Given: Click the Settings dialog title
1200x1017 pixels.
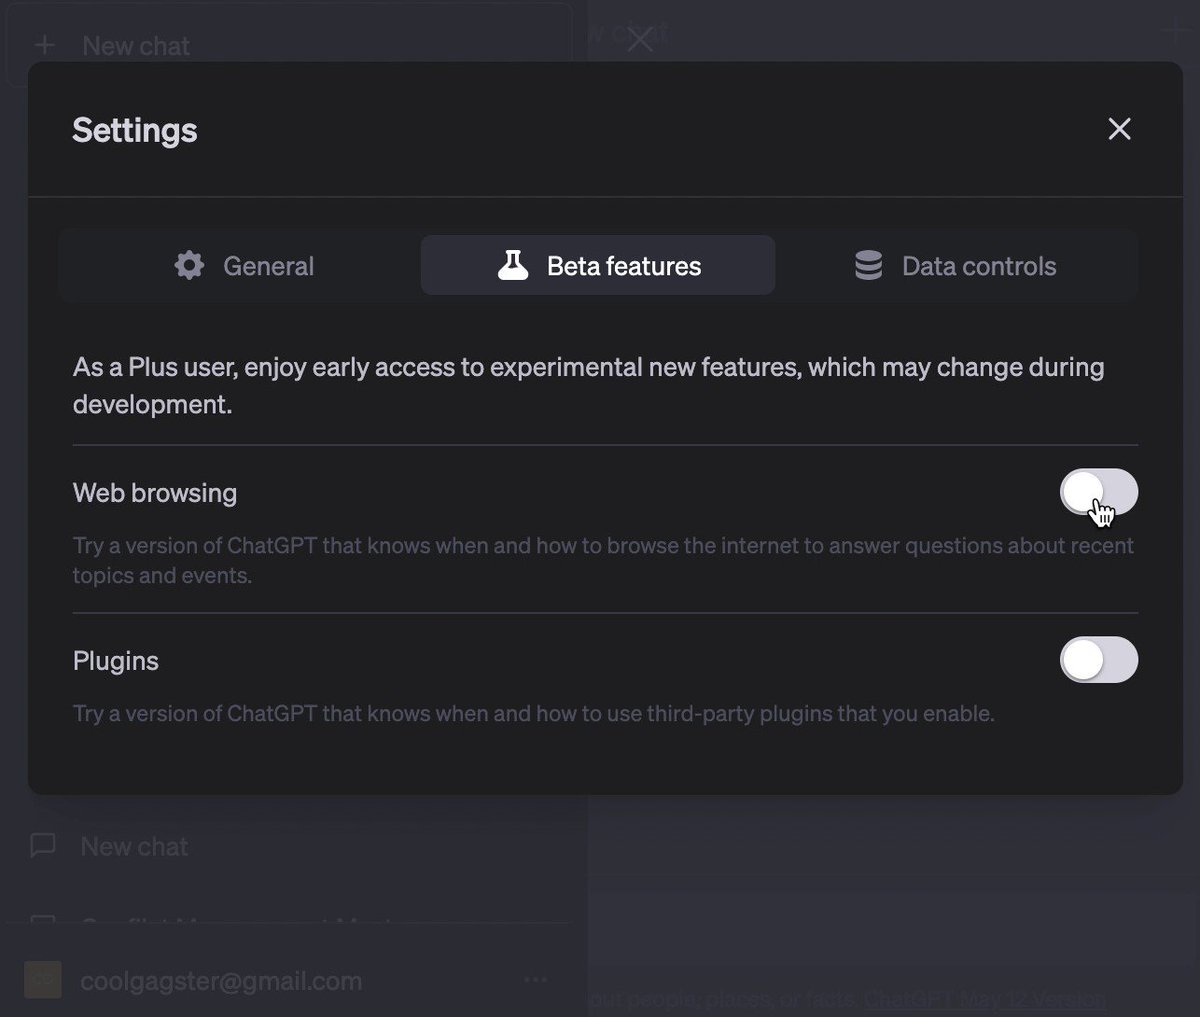Looking at the screenshot, I should pos(135,130).
